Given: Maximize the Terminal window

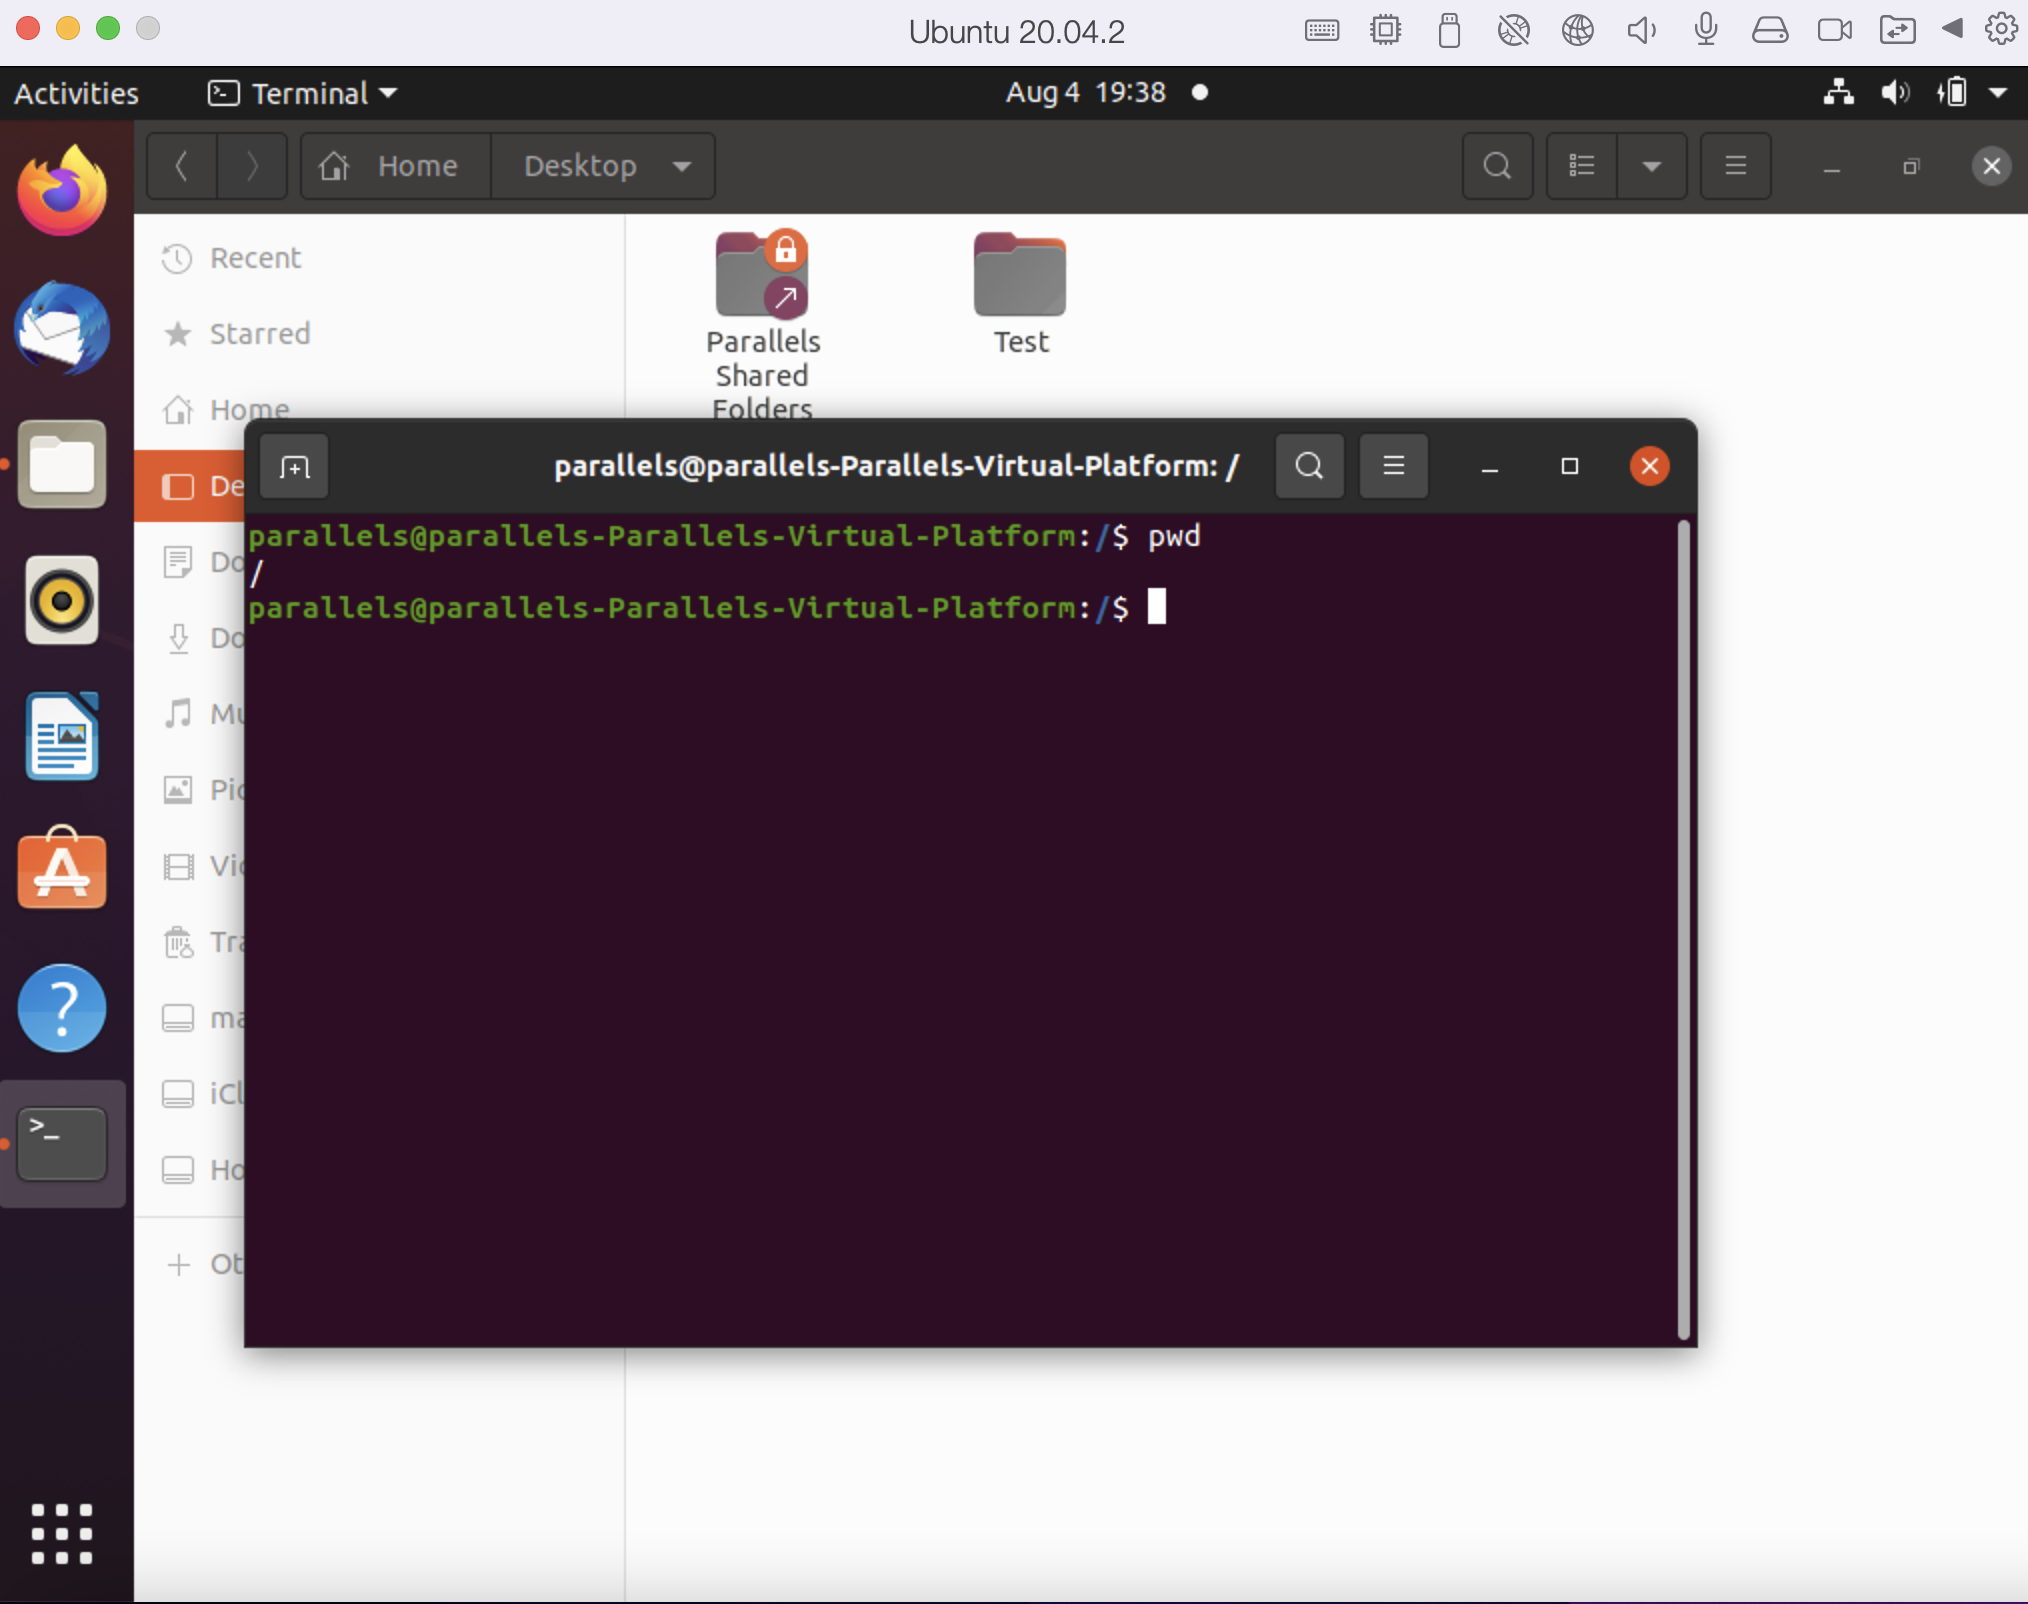Looking at the screenshot, I should pos(1569,466).
